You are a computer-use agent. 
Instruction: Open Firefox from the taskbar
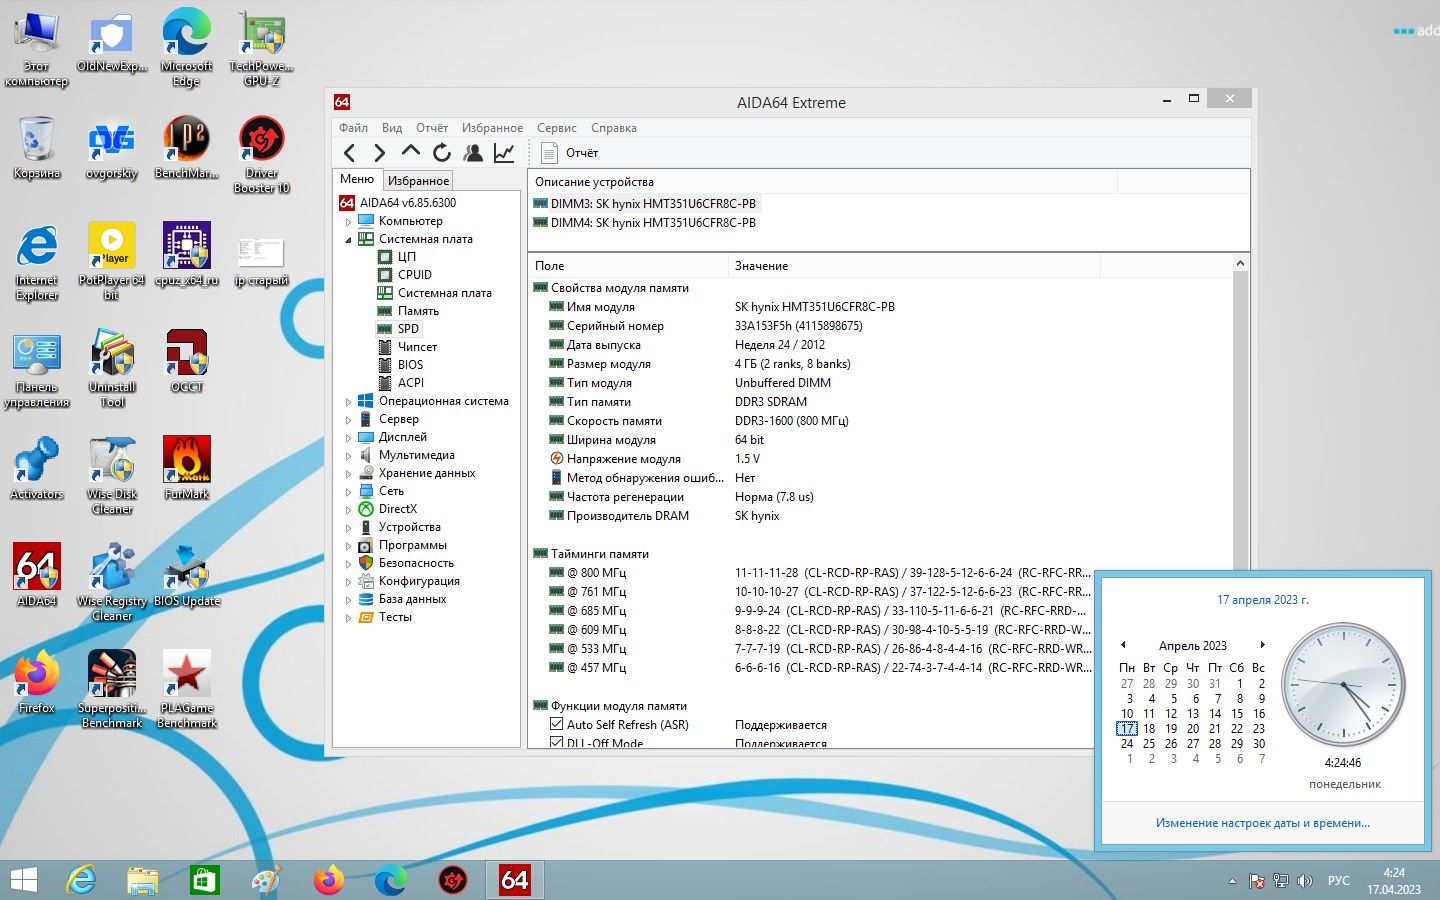(329, 880)
